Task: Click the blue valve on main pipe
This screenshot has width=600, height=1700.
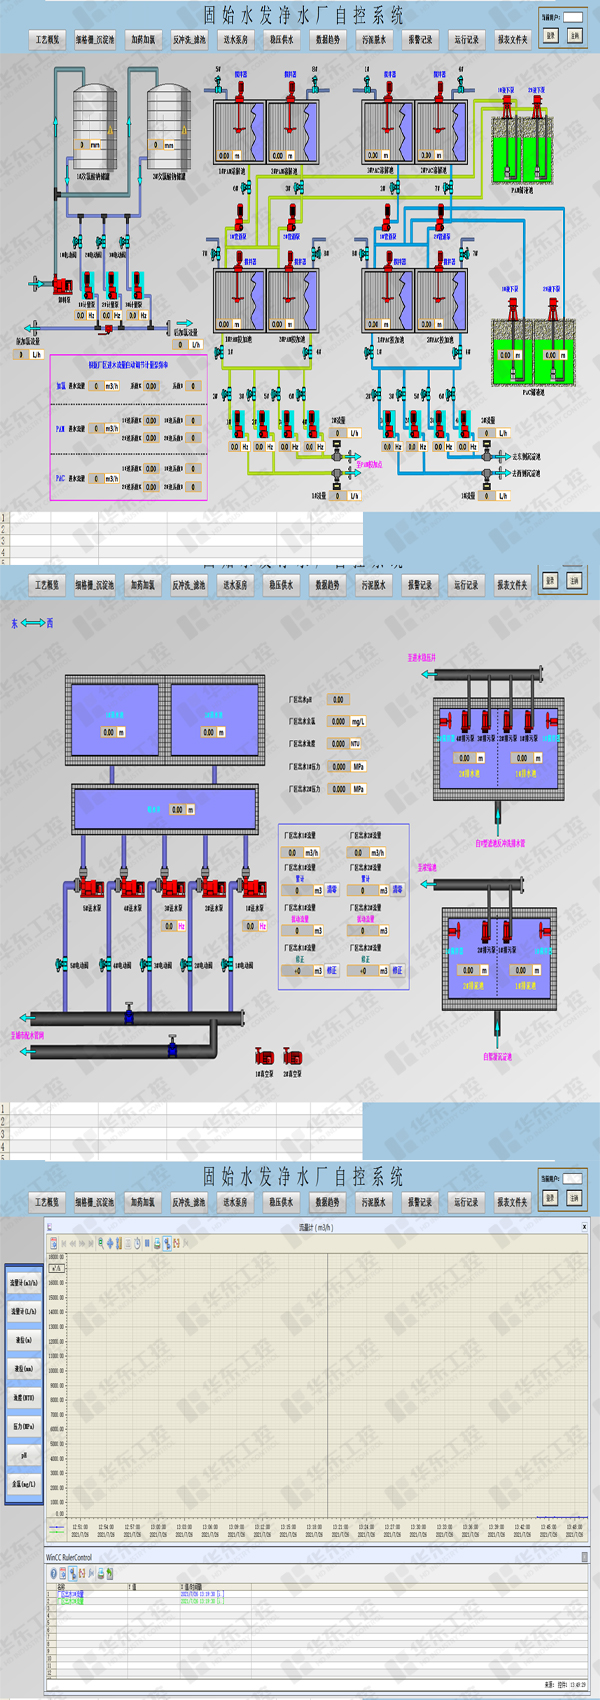Action: 129,1016
